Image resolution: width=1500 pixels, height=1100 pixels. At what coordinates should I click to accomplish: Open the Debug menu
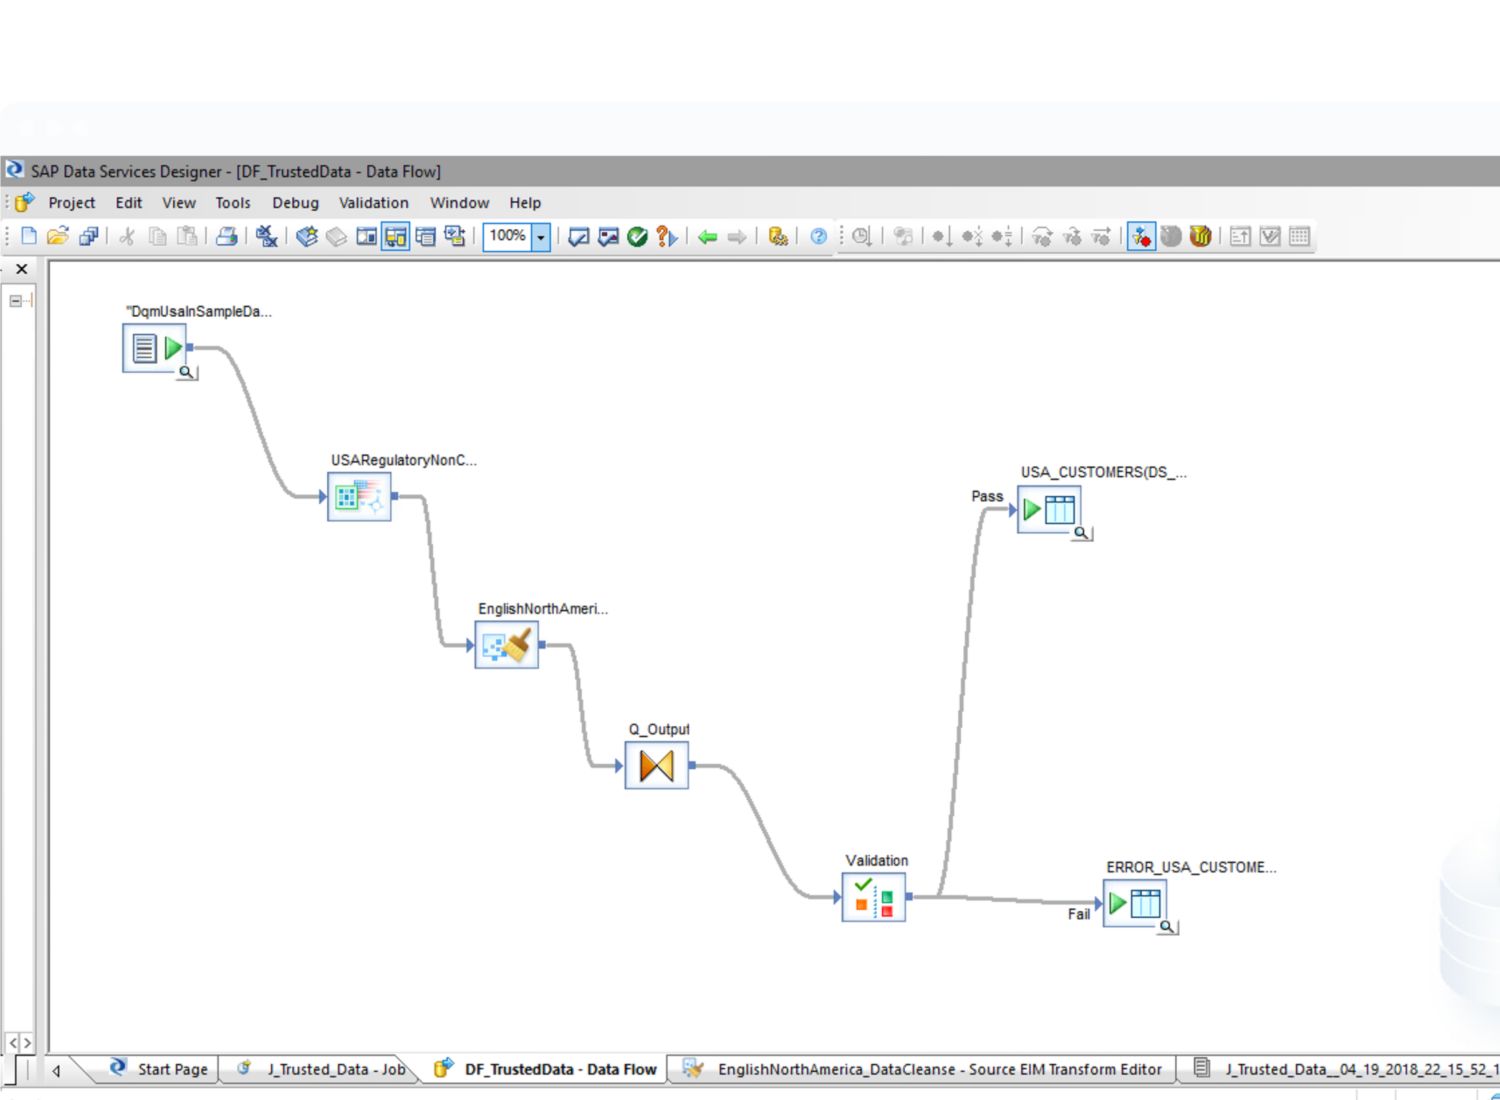[295, 203]
